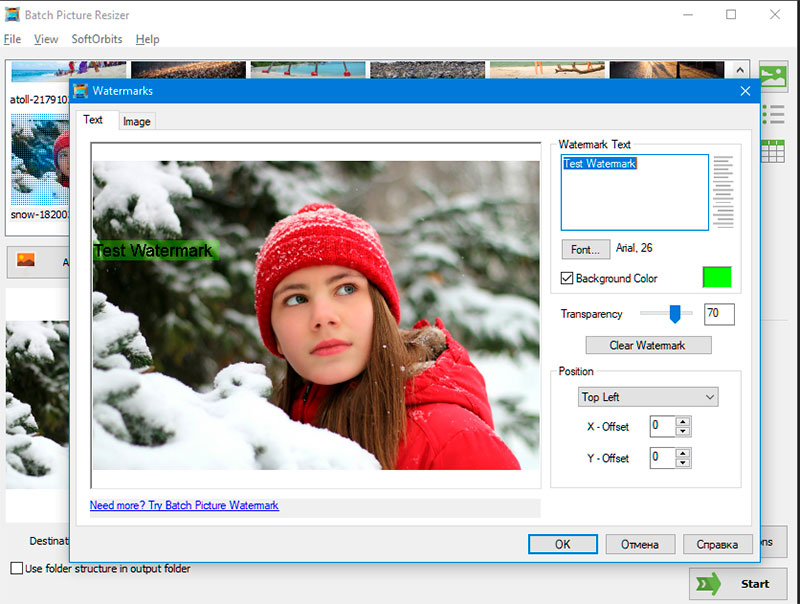Click the Start button in main window
This screenshot has width=800, height=604.
point(738,584)
